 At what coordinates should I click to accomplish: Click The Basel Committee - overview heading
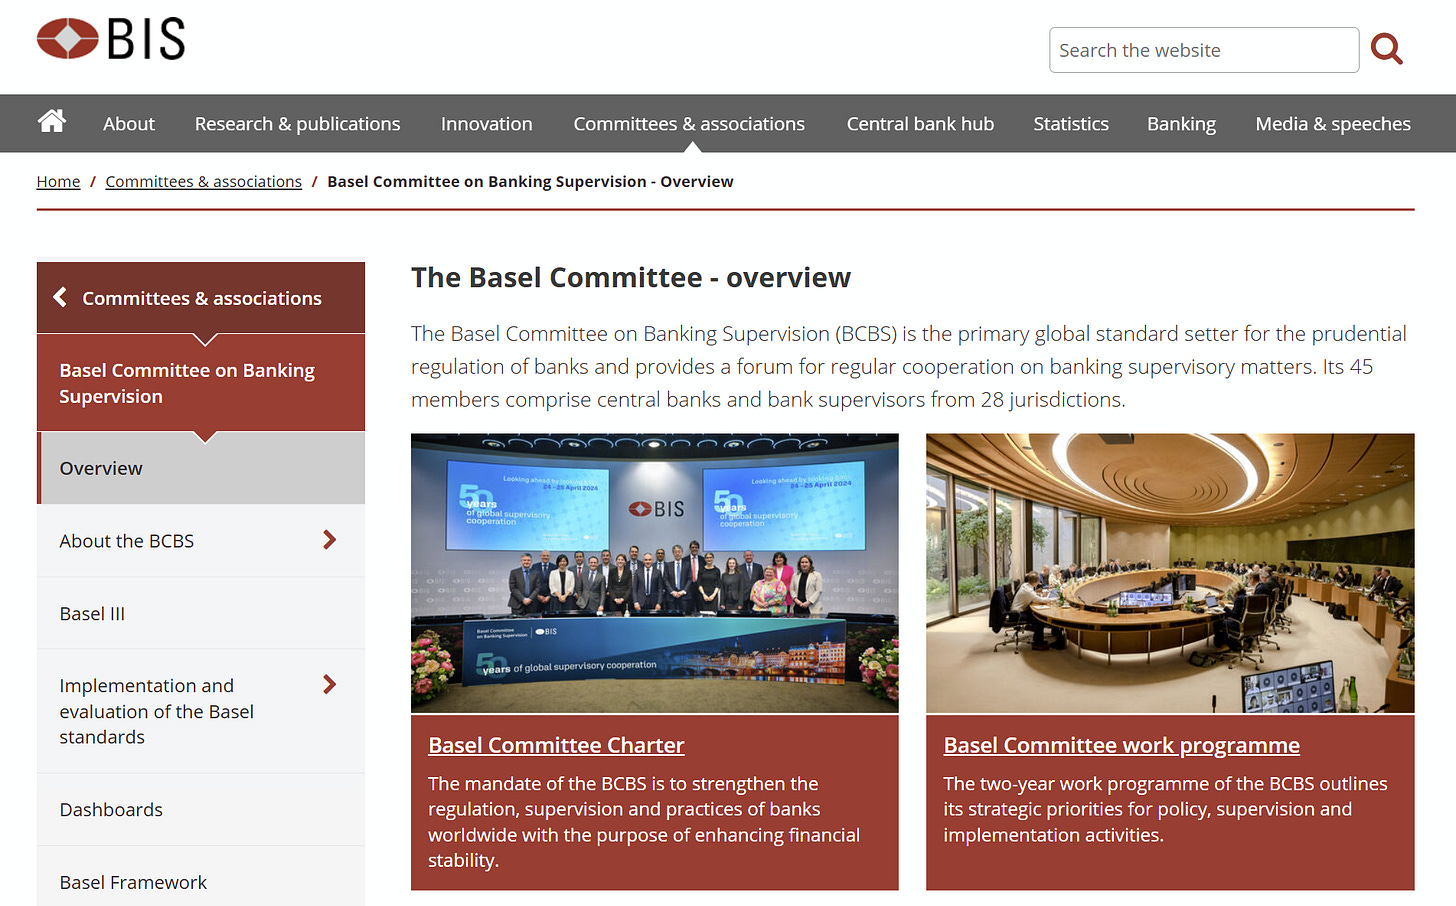[631, 277]
